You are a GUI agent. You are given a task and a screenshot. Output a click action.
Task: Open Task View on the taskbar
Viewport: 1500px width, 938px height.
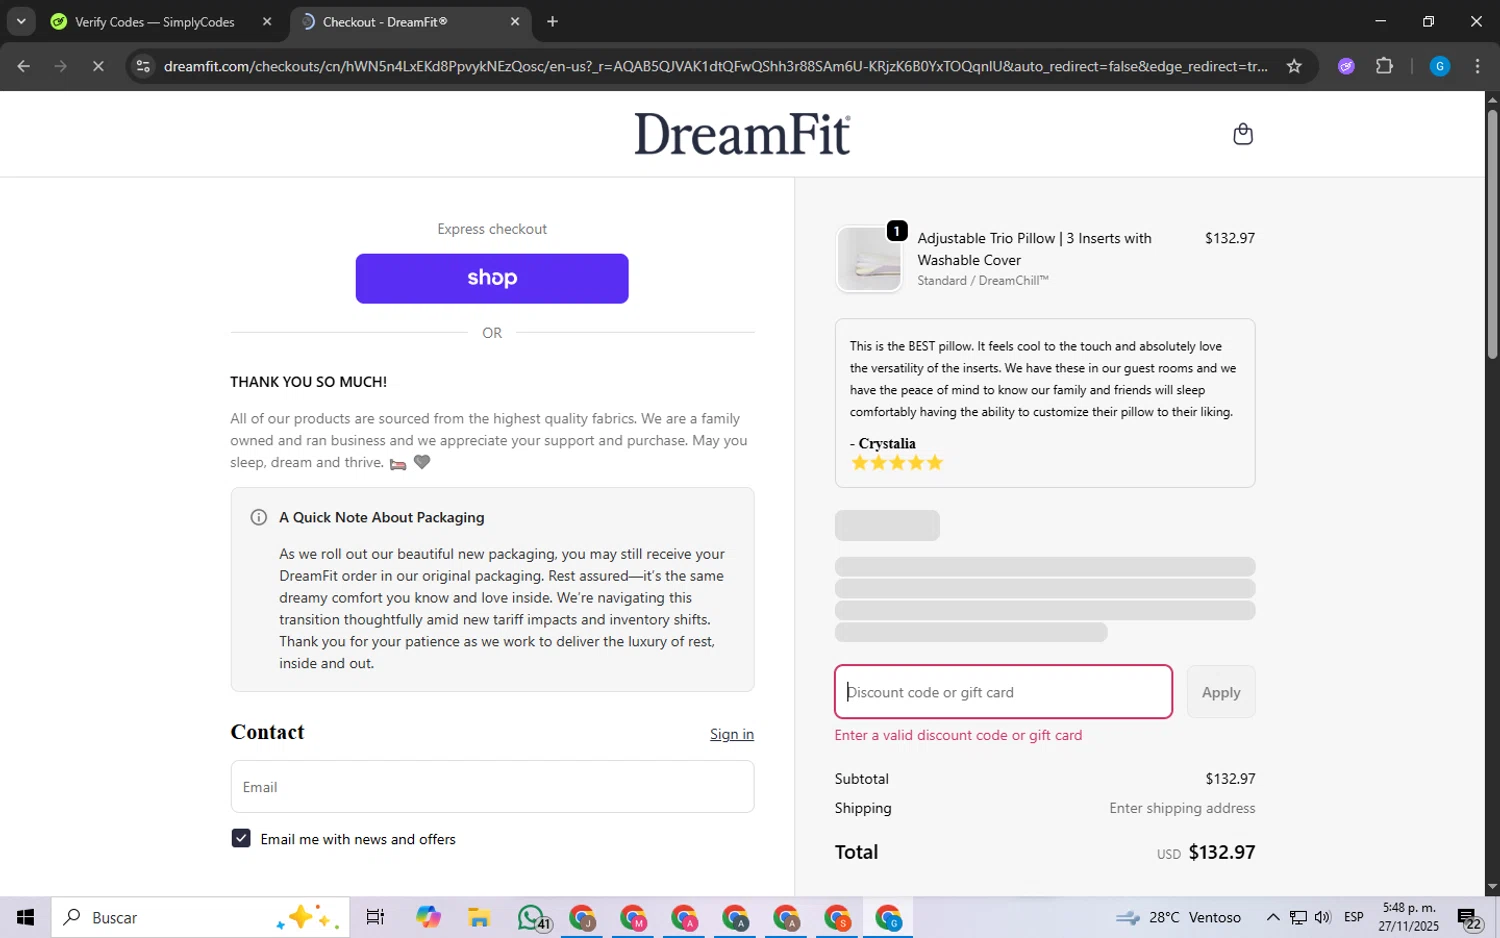coord(375,917)
